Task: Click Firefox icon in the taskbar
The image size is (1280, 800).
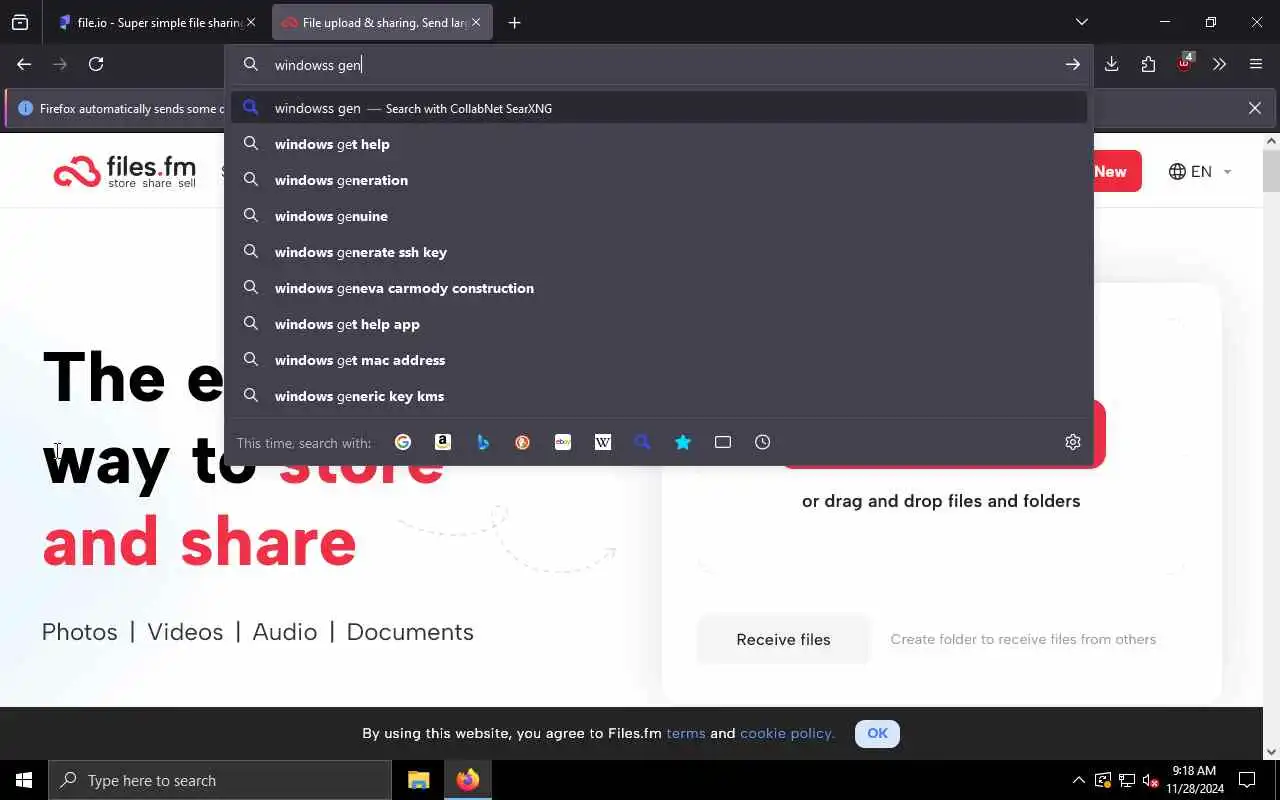Action: [x=467, y=780]
